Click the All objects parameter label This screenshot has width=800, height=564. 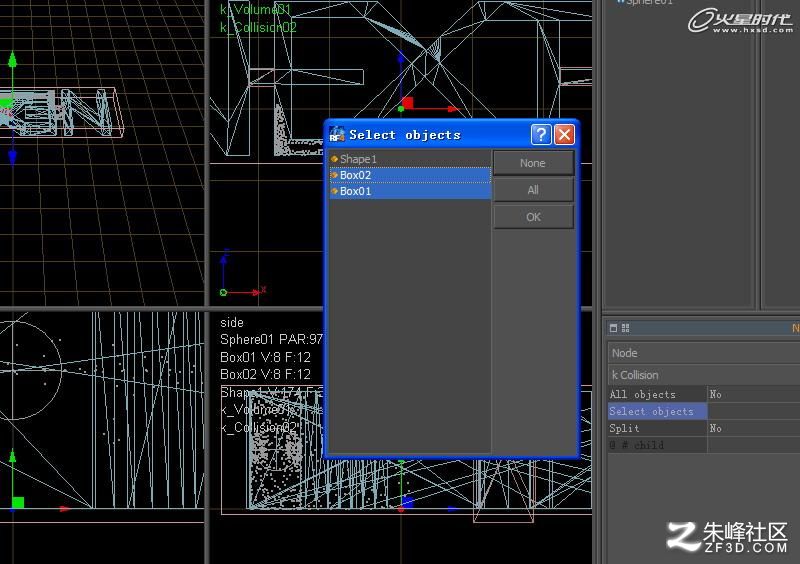(642, 394)
